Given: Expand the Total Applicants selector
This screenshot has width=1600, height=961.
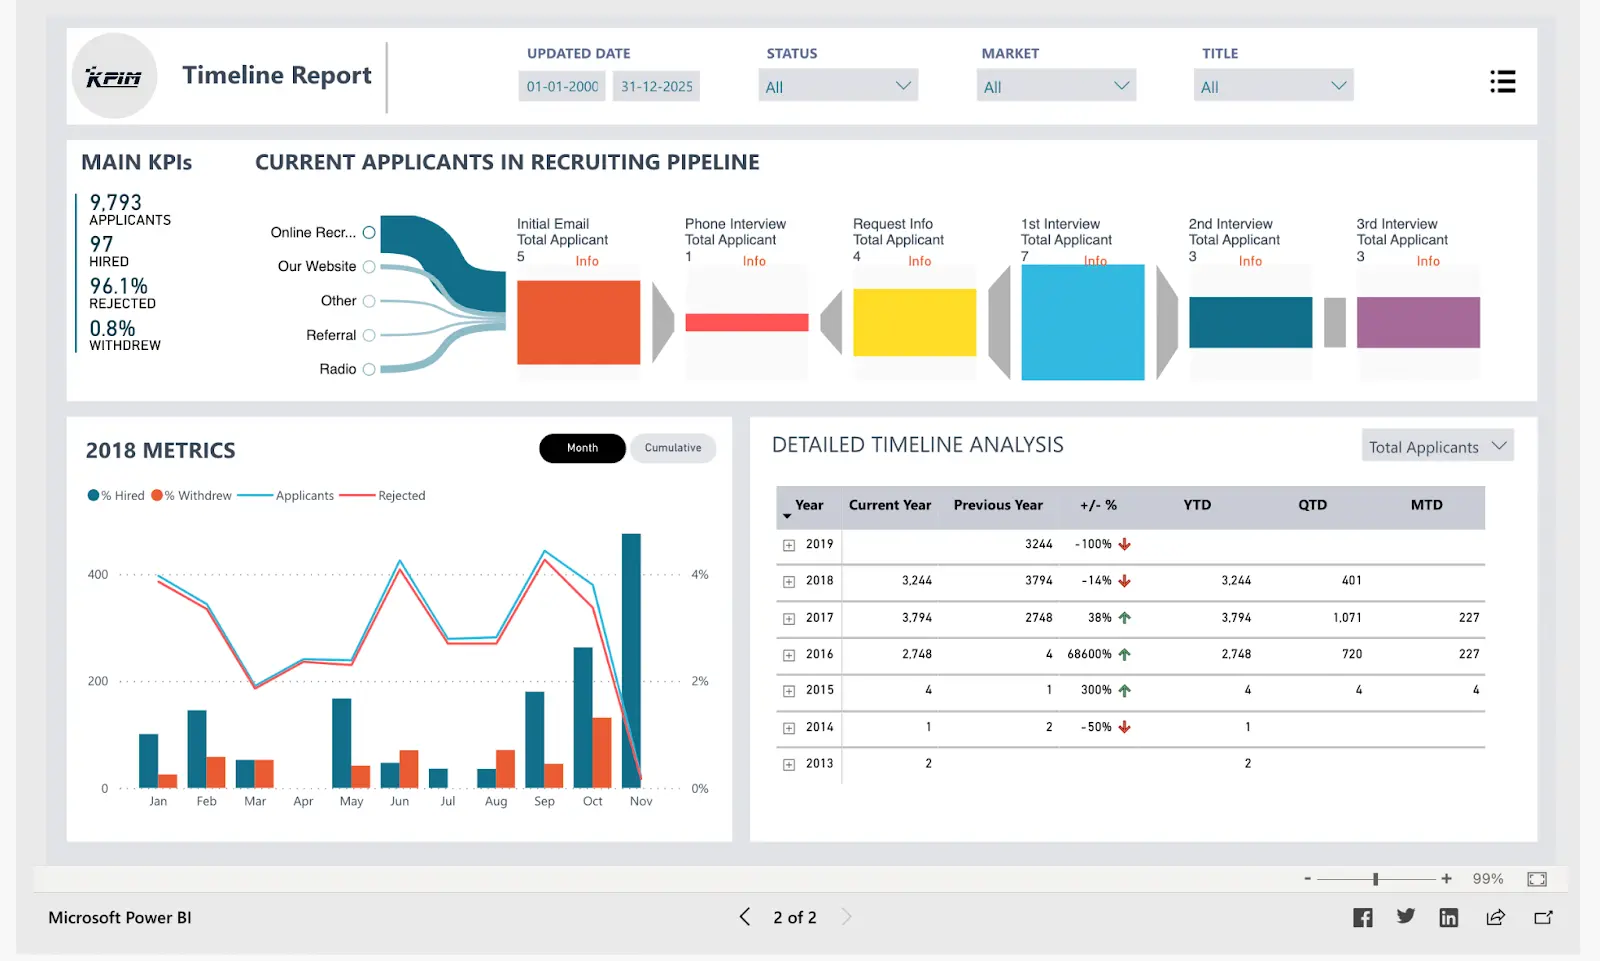Looking at the screenshot, I should pyautogui.click(x=1437, y=445).
